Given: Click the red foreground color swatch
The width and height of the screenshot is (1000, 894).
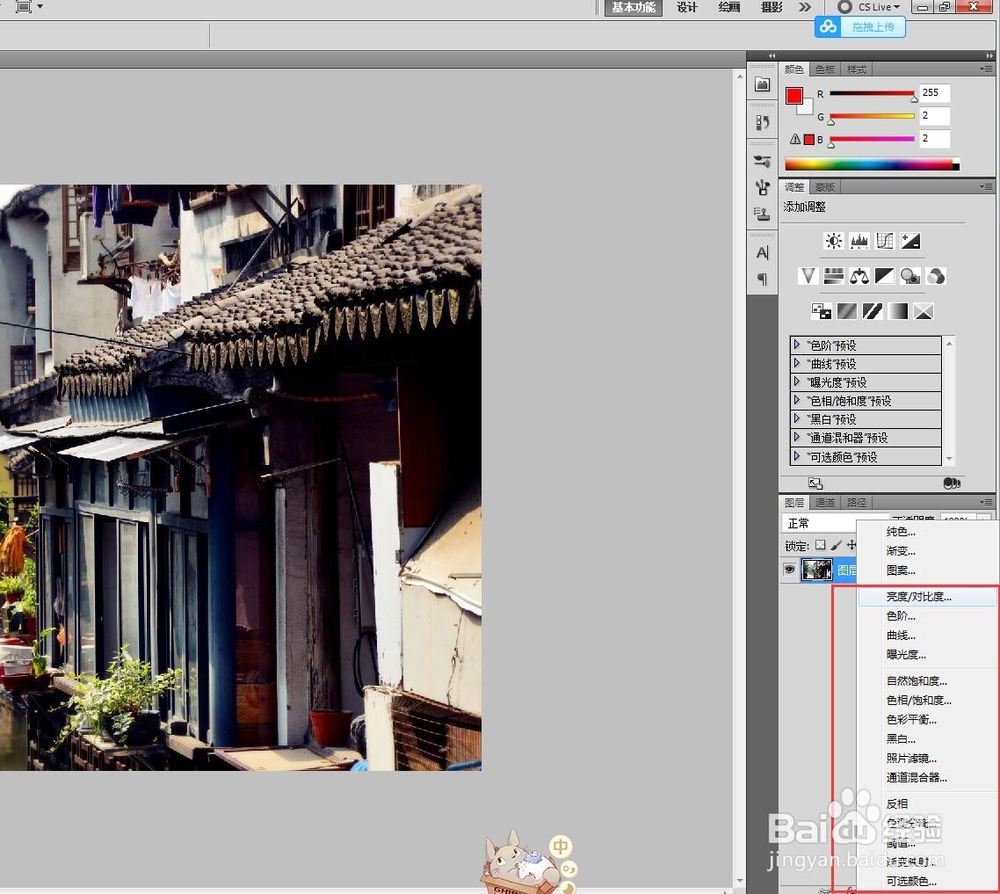Looking at the screenshot, I should click(794, 96).
